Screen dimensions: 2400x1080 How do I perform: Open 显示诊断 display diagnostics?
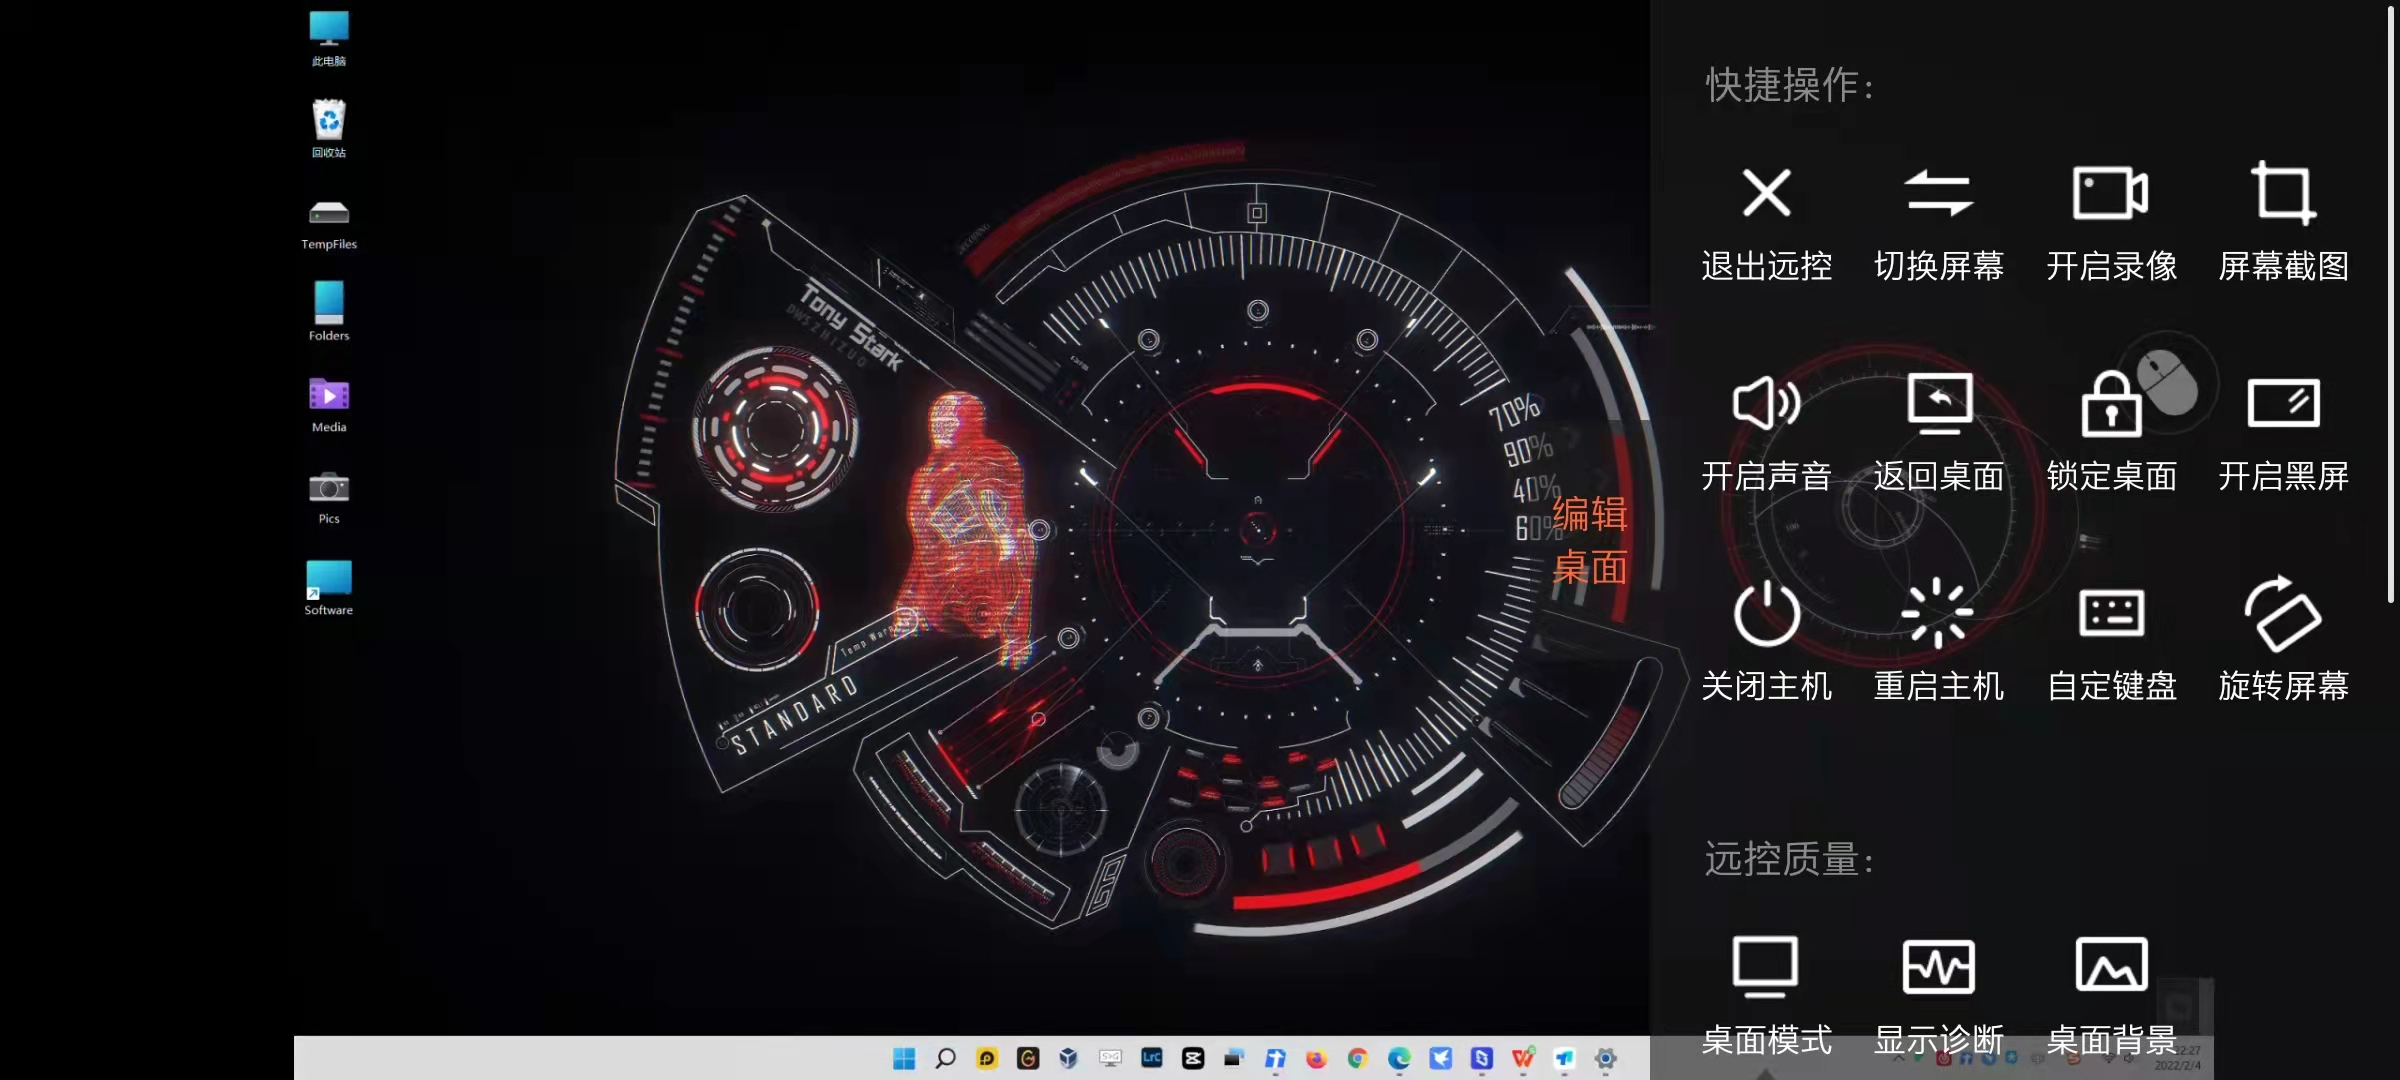click(x=1938, y=997)
